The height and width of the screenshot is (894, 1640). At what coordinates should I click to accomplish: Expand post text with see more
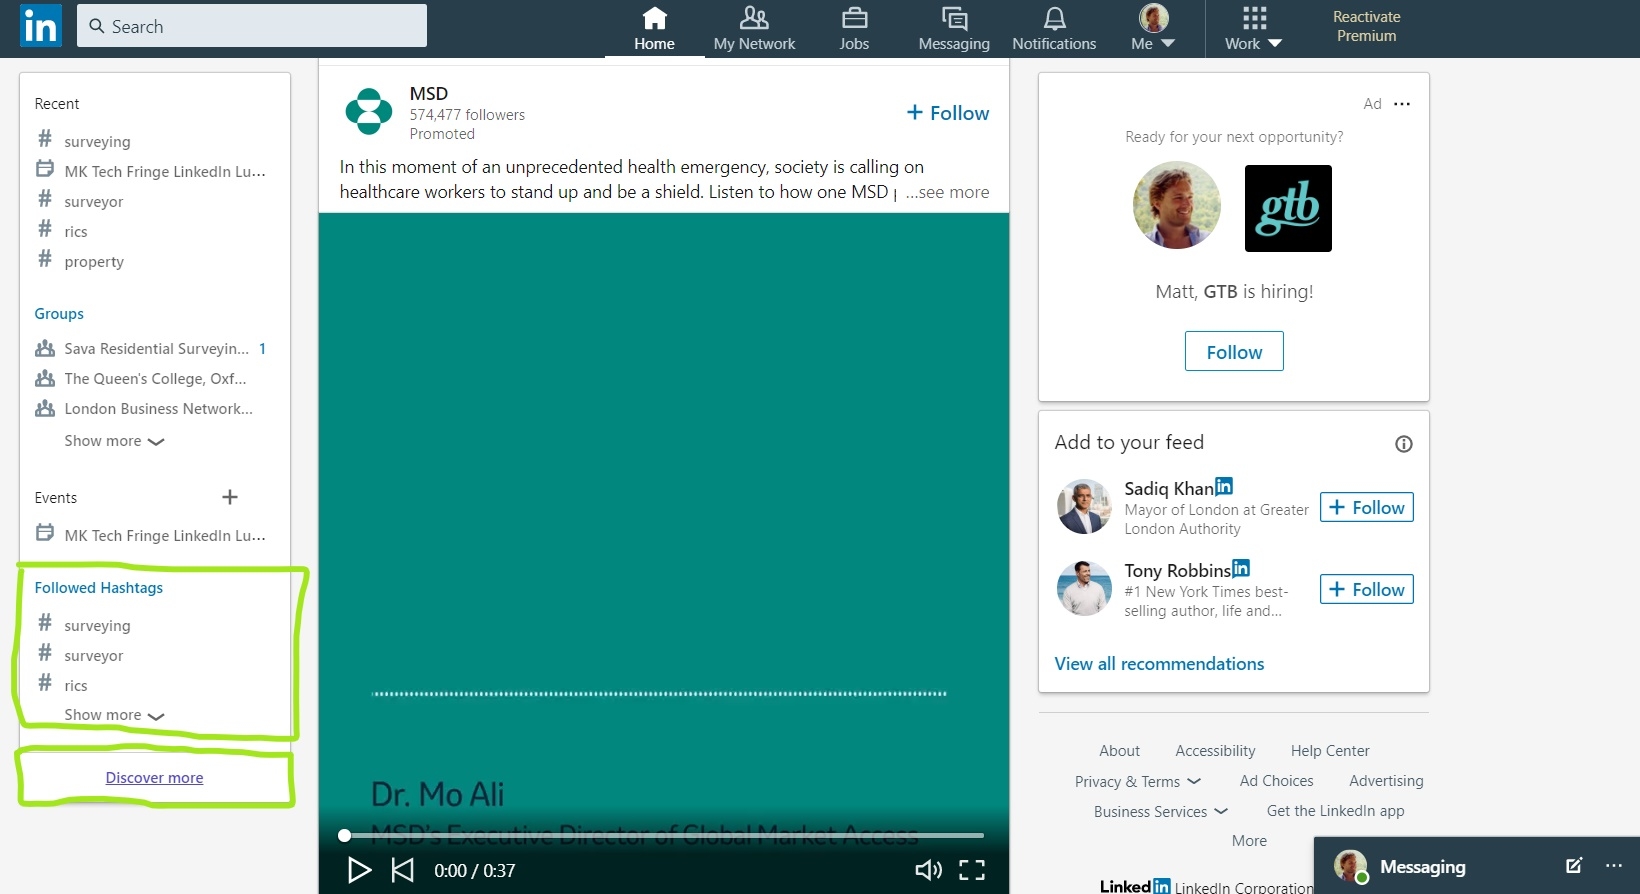click(947, 192)
